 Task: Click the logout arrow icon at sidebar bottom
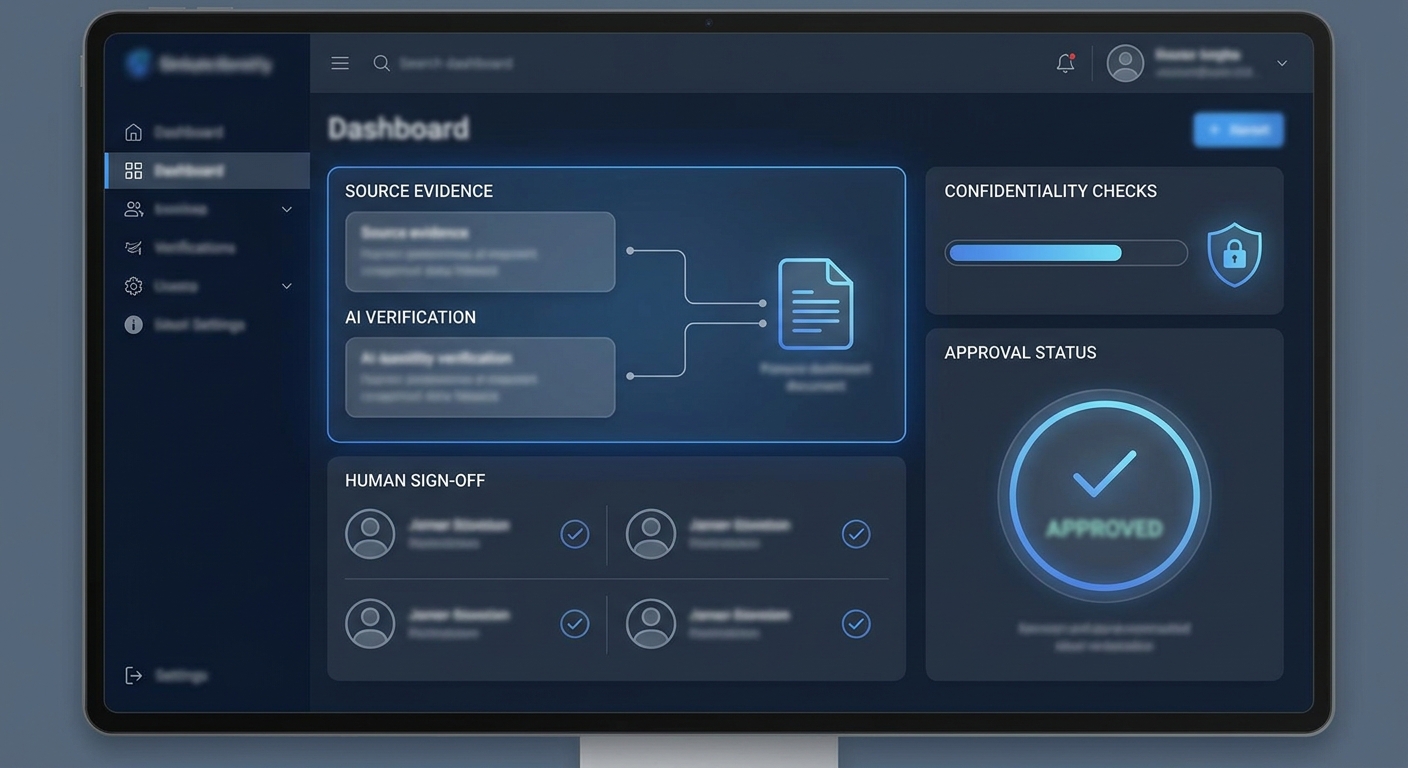point(133,676)
